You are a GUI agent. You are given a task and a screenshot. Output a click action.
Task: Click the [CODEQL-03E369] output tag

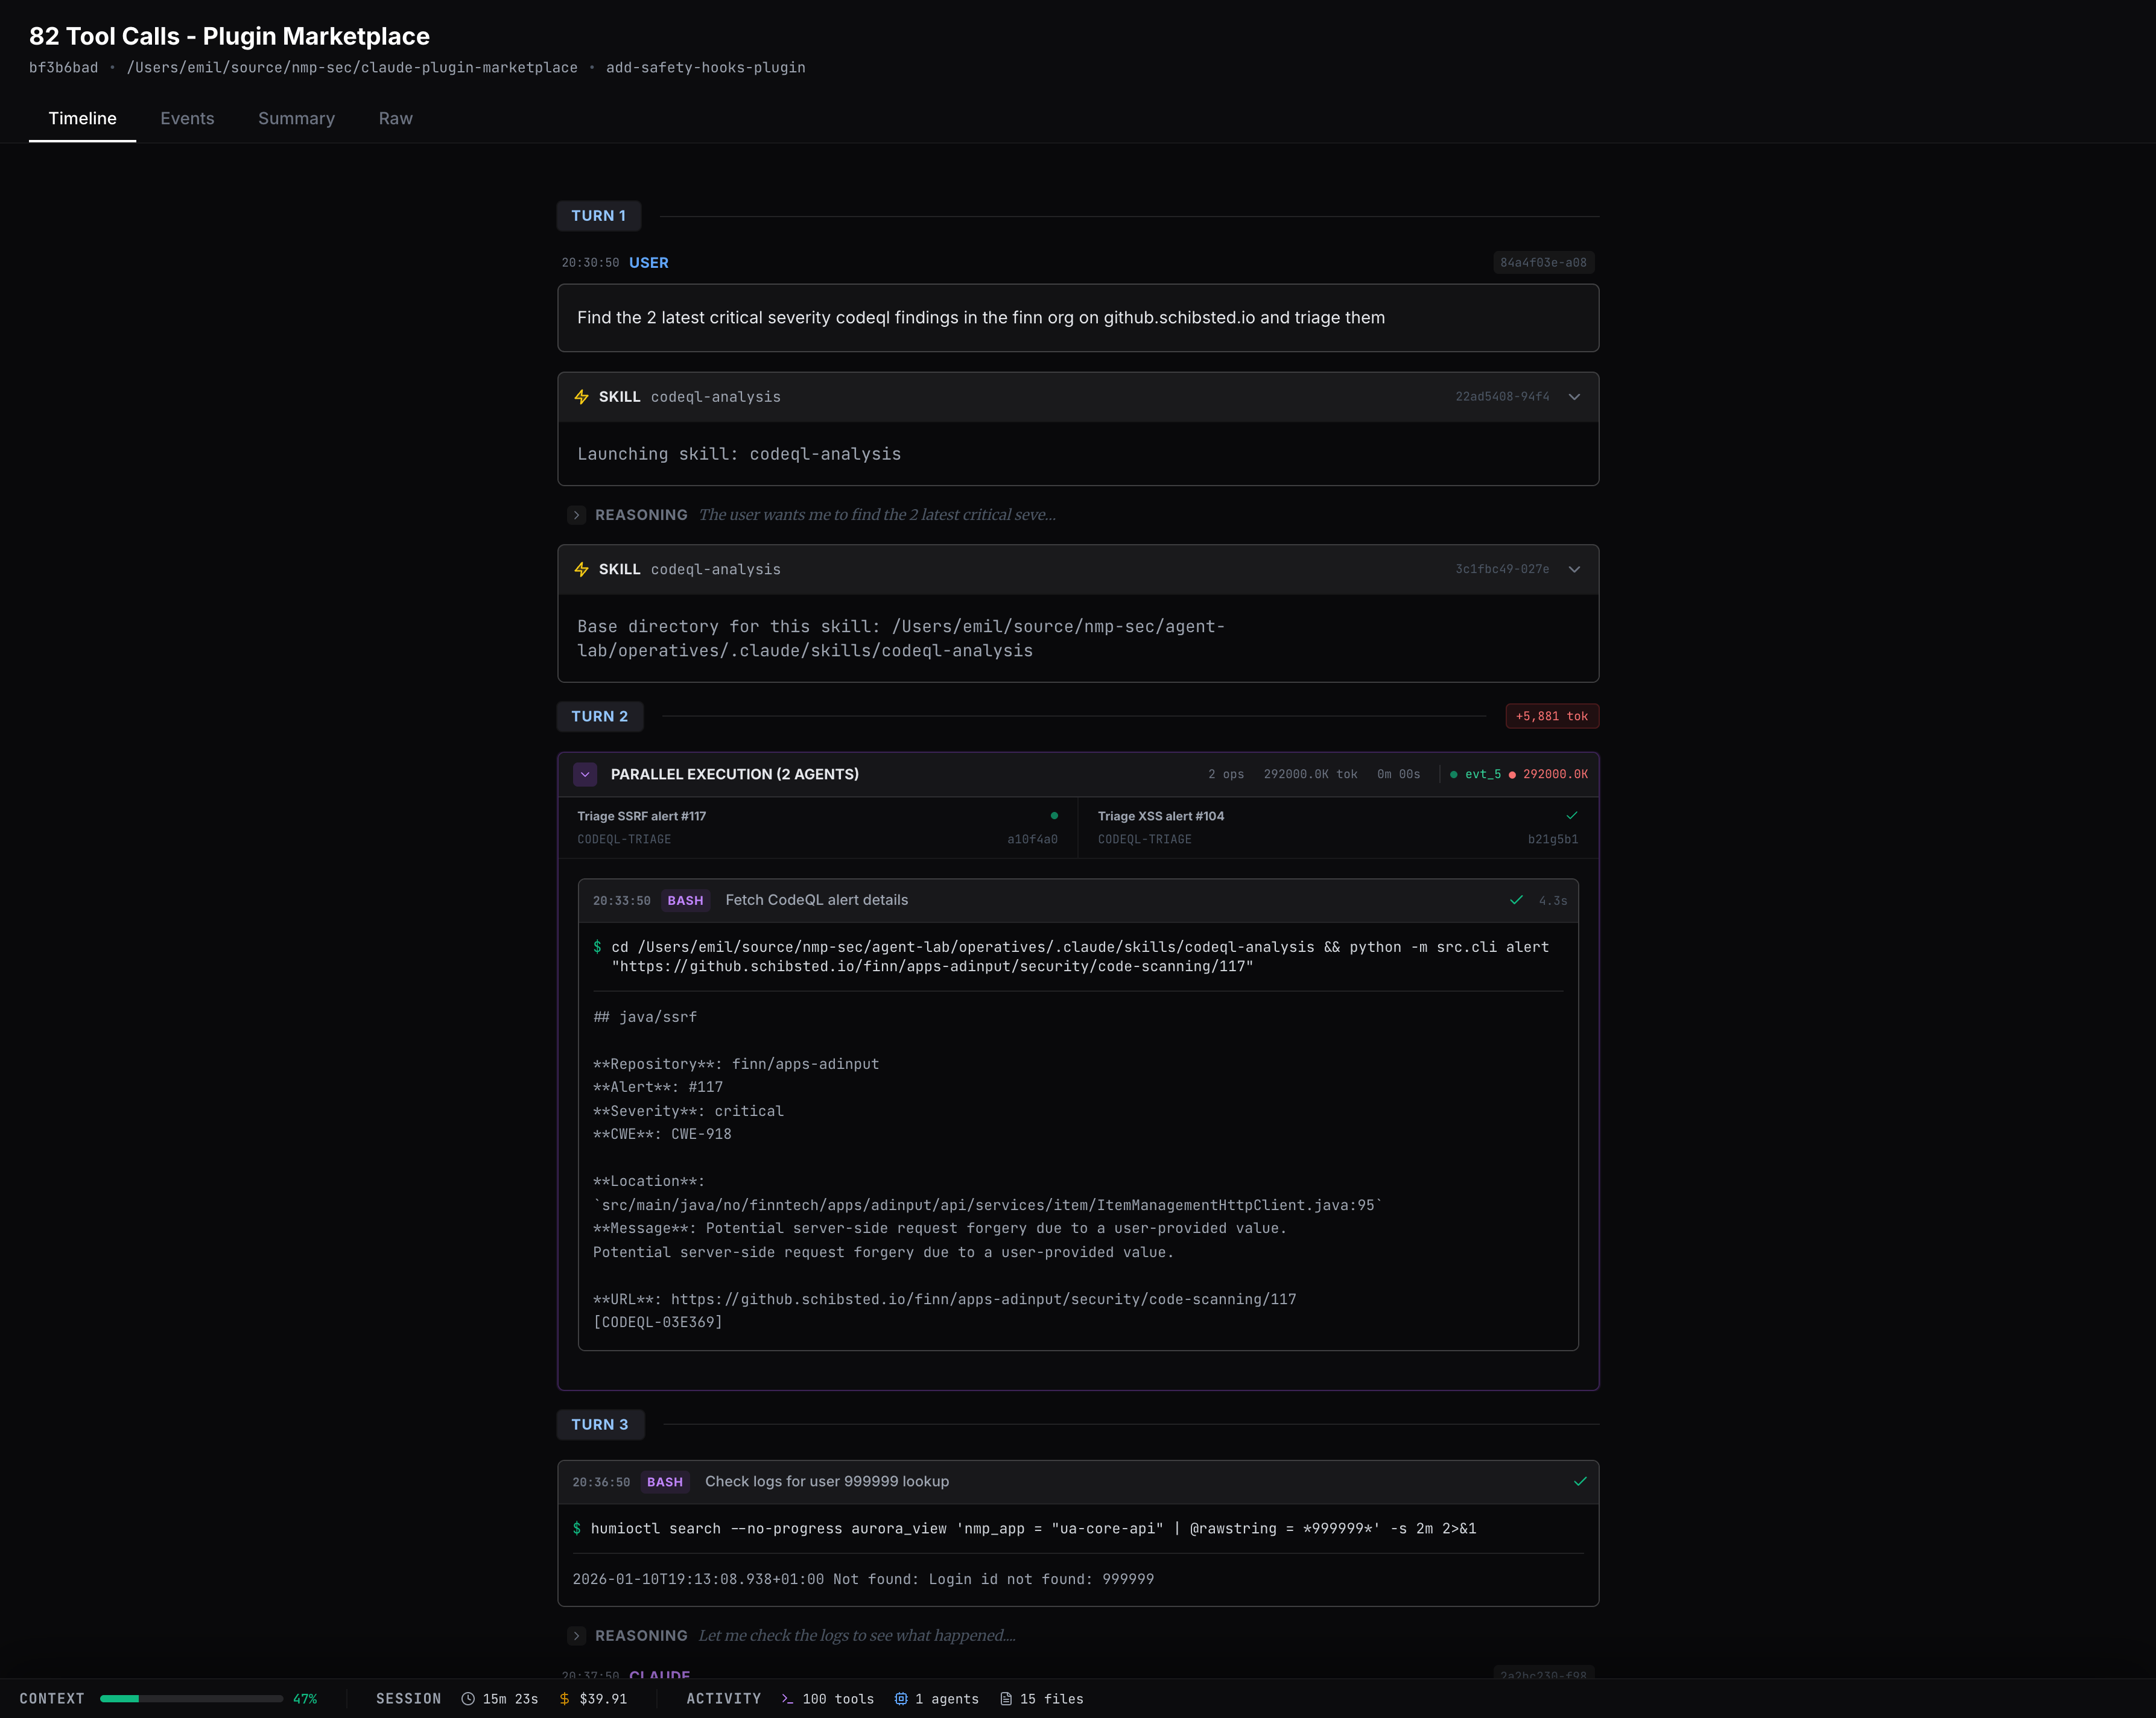(x=658, y=1322)
